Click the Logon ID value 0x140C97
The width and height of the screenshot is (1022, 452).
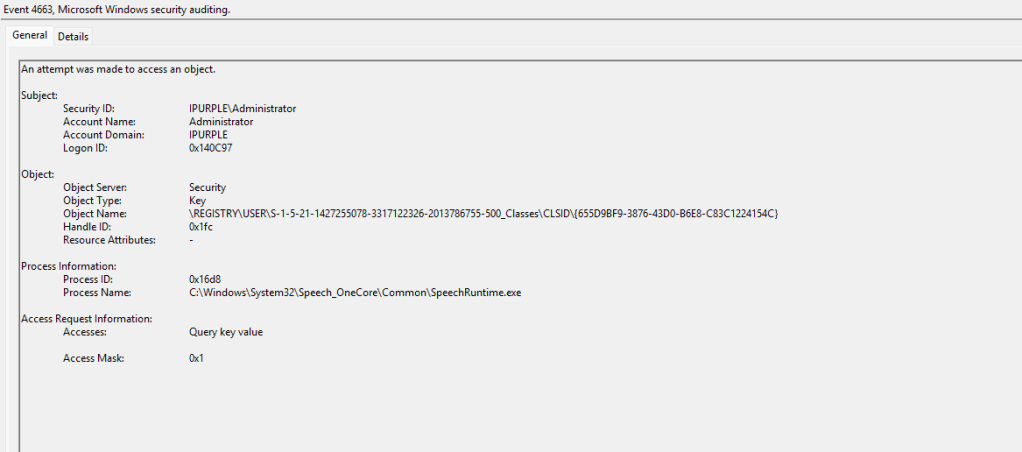pos(211,148)
